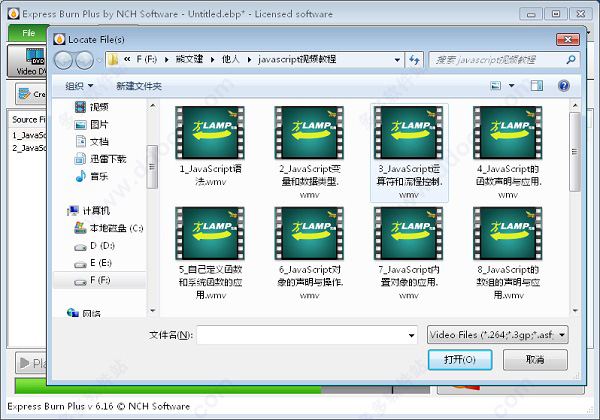Screen dimensions: 600x420
Task: Click the 新建文件夹 button
Action: 139,86
